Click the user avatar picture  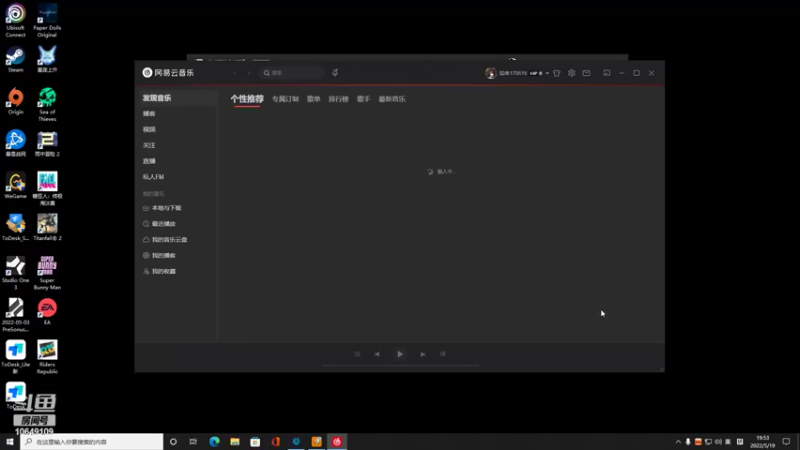tap(491, 73)
